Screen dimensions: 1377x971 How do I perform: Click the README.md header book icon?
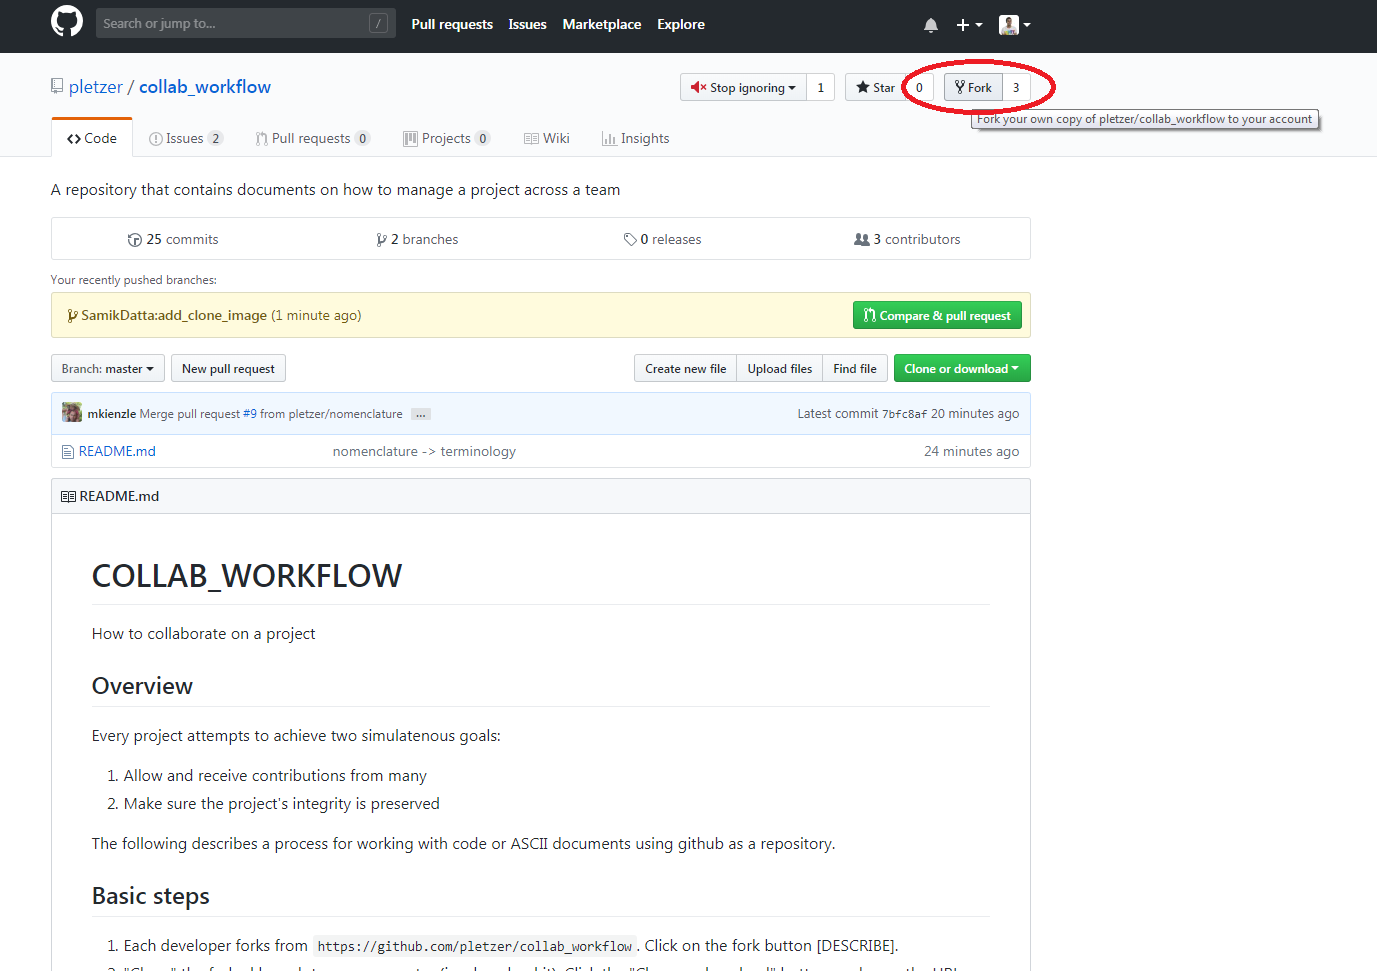pyautogui.click(x=68, y=496)
